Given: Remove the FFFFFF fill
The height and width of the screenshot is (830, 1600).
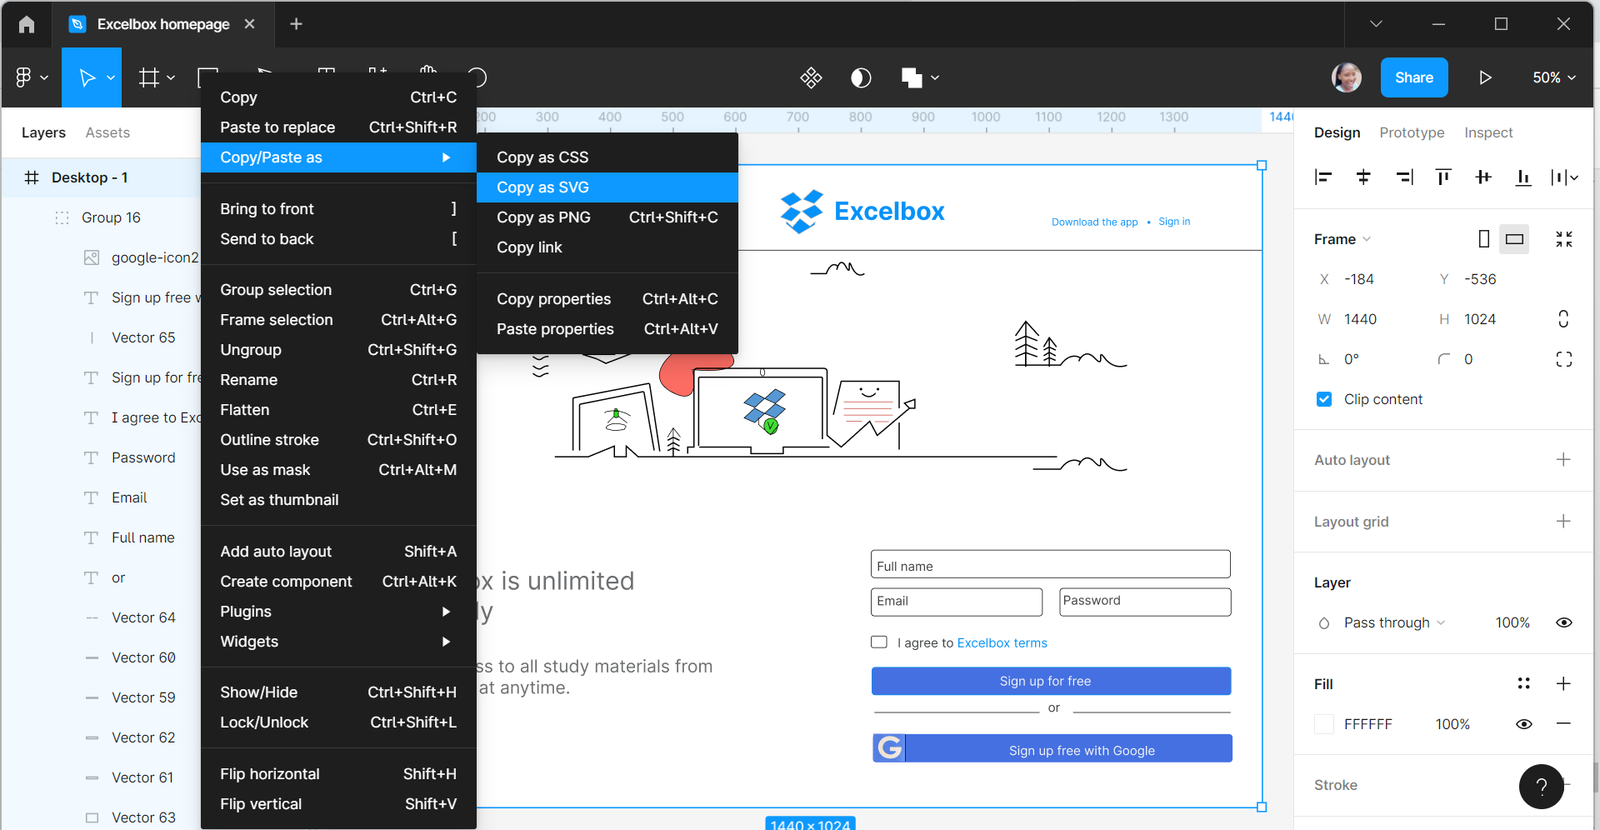Looking at the screenshot, I should [1563, 724].
